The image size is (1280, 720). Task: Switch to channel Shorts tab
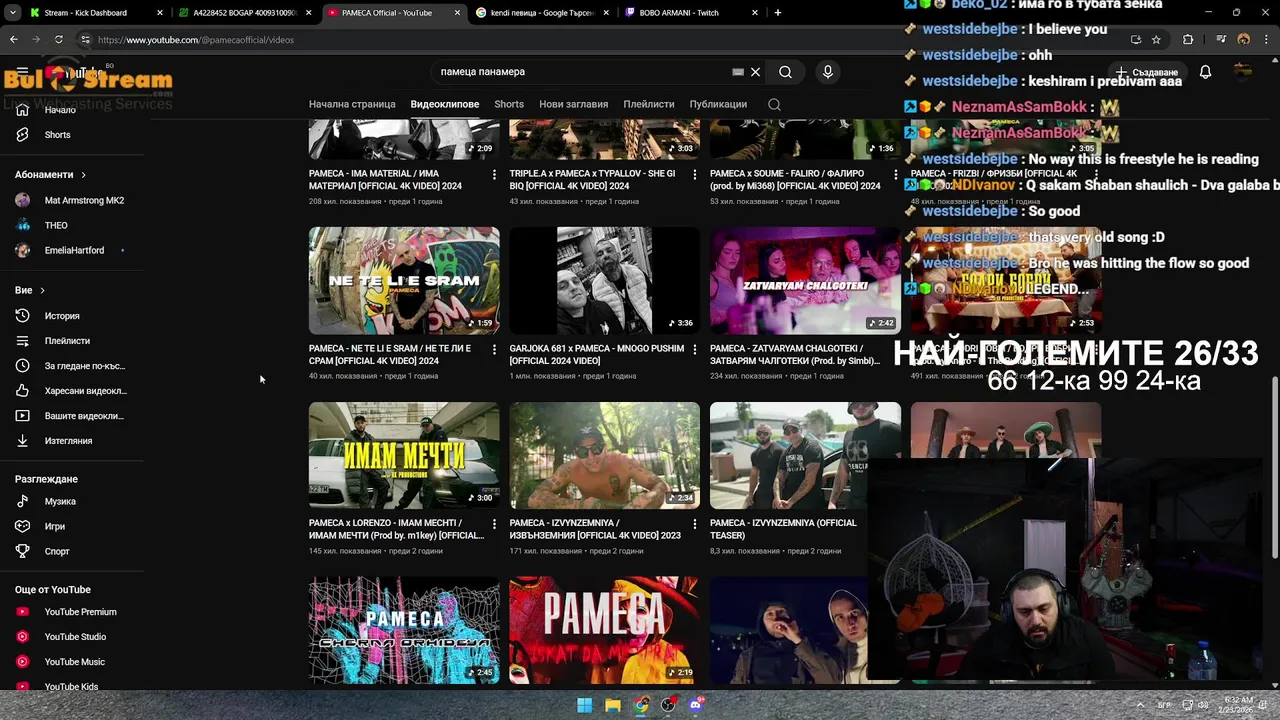click(x=509, y=104)
